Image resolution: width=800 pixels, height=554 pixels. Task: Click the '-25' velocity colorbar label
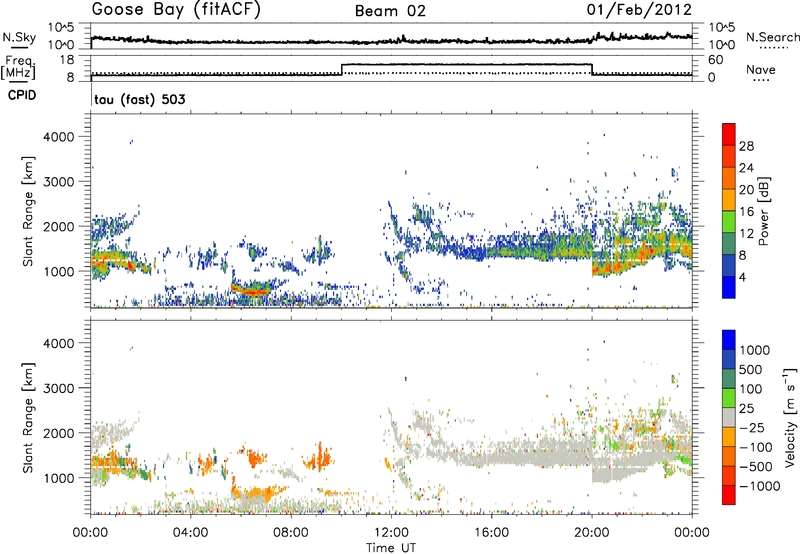[752, 428]
